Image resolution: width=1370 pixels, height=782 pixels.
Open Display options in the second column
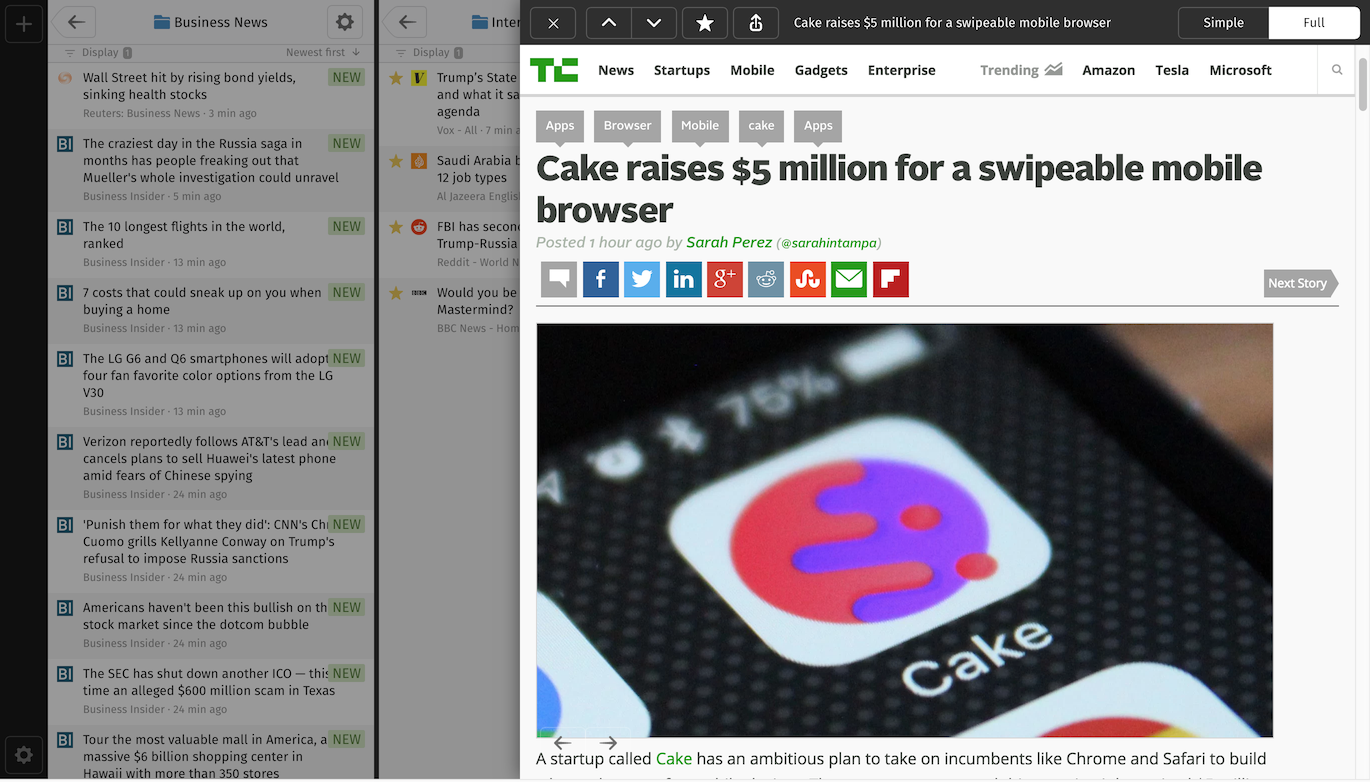429,52
